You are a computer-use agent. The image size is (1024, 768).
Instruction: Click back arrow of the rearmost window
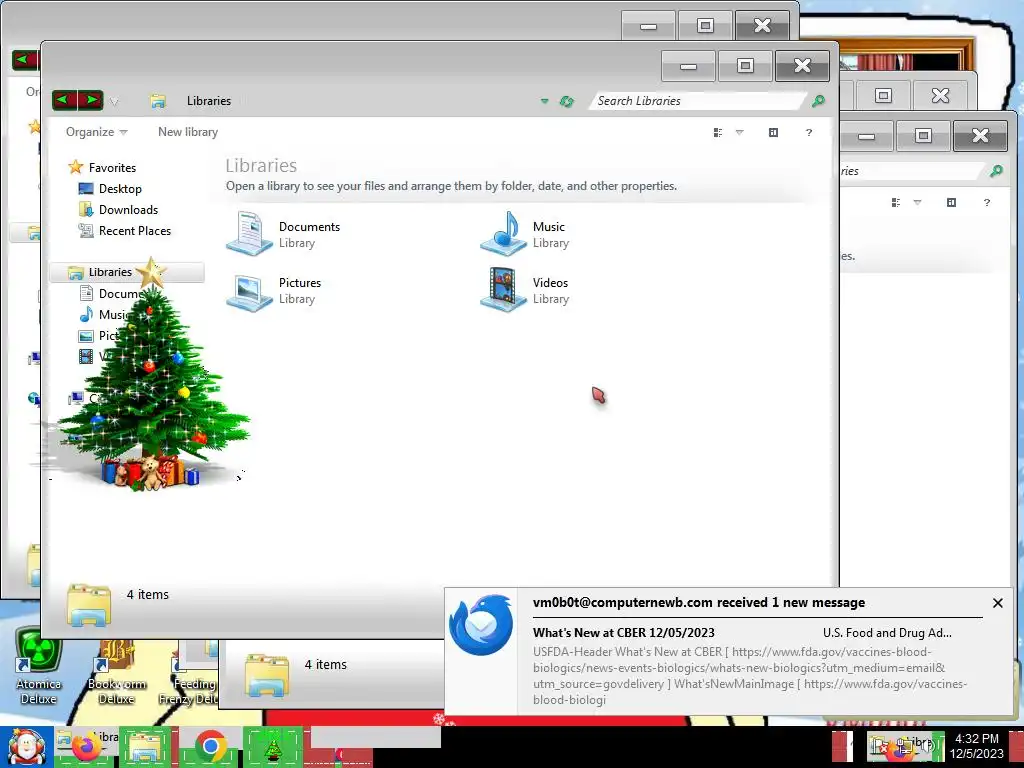tap(24, 60)
